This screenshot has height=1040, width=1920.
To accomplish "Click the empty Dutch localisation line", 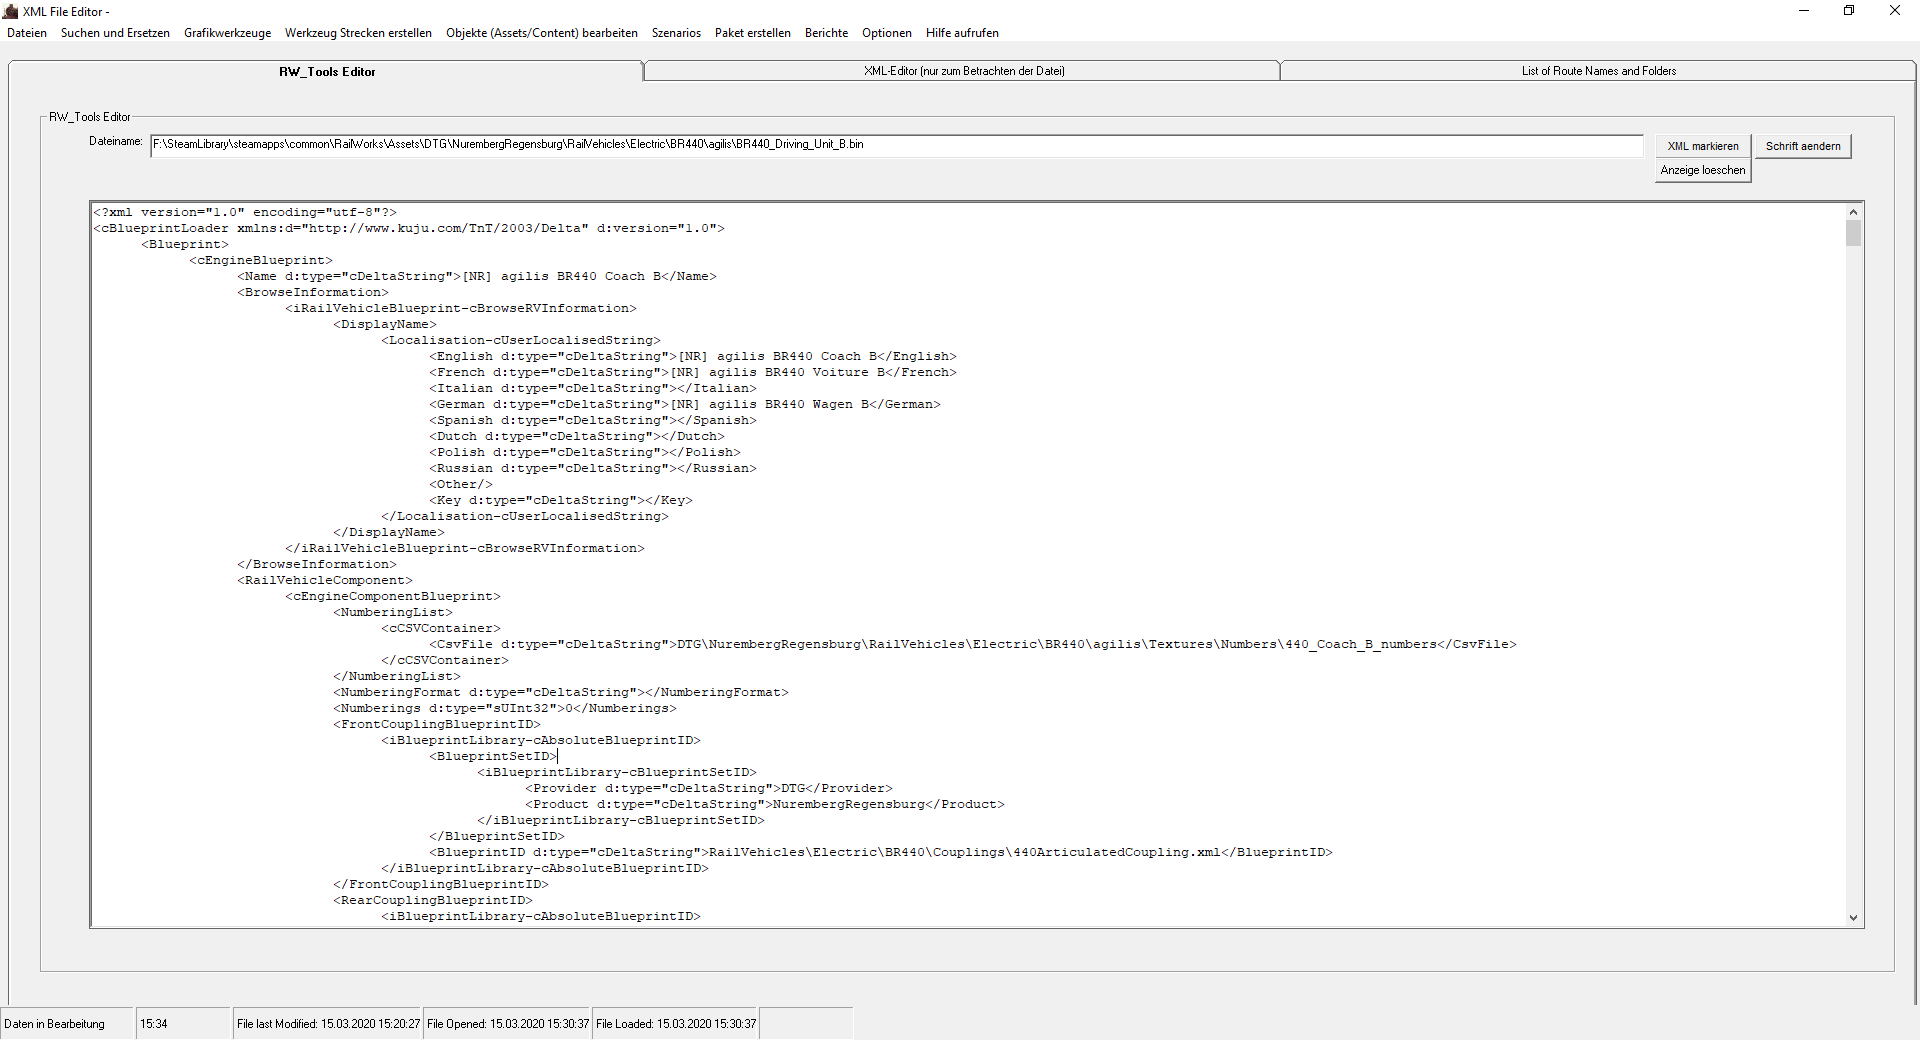I will pyautogui.click(x=577, y=436).
